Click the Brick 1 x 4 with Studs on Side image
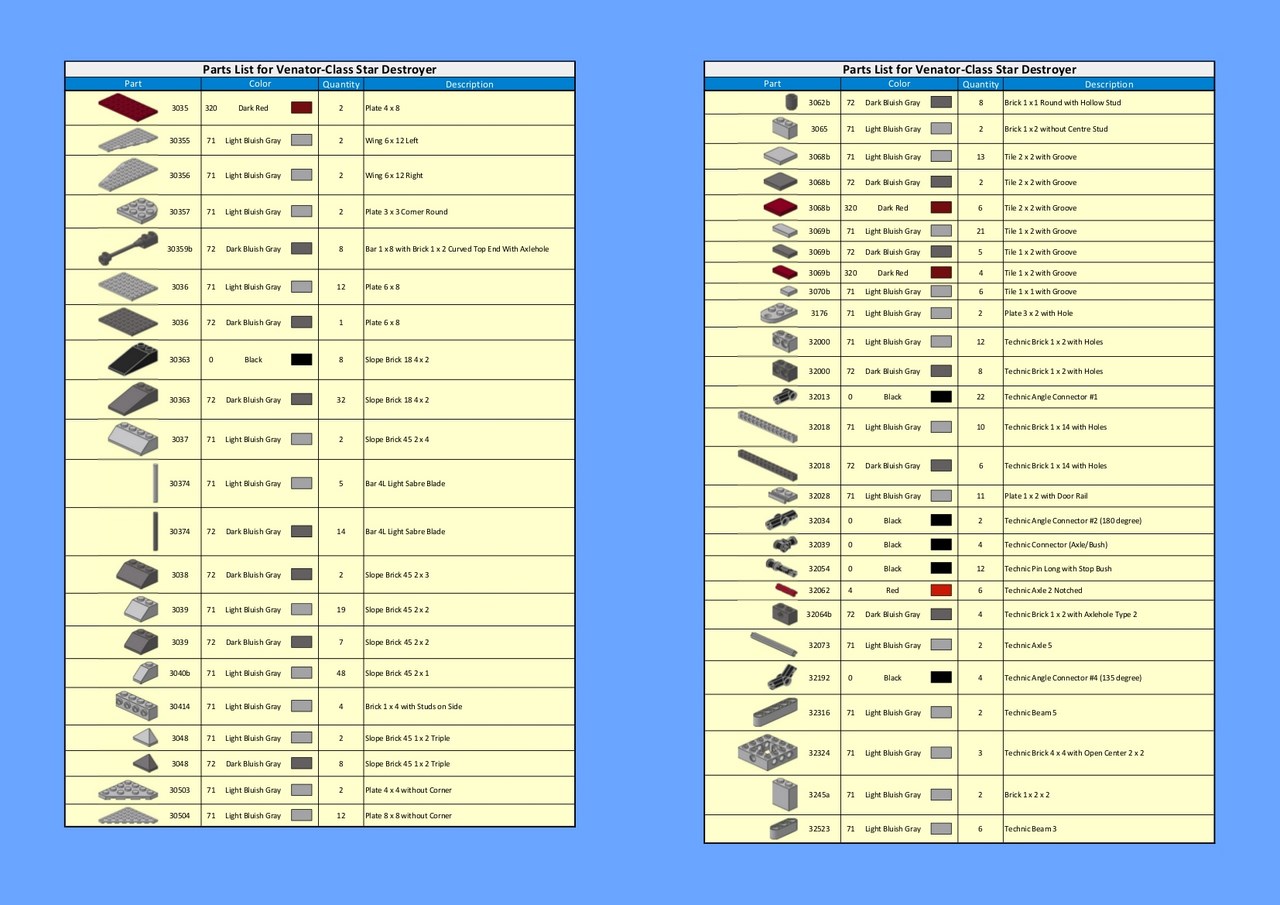 (137, 706)
